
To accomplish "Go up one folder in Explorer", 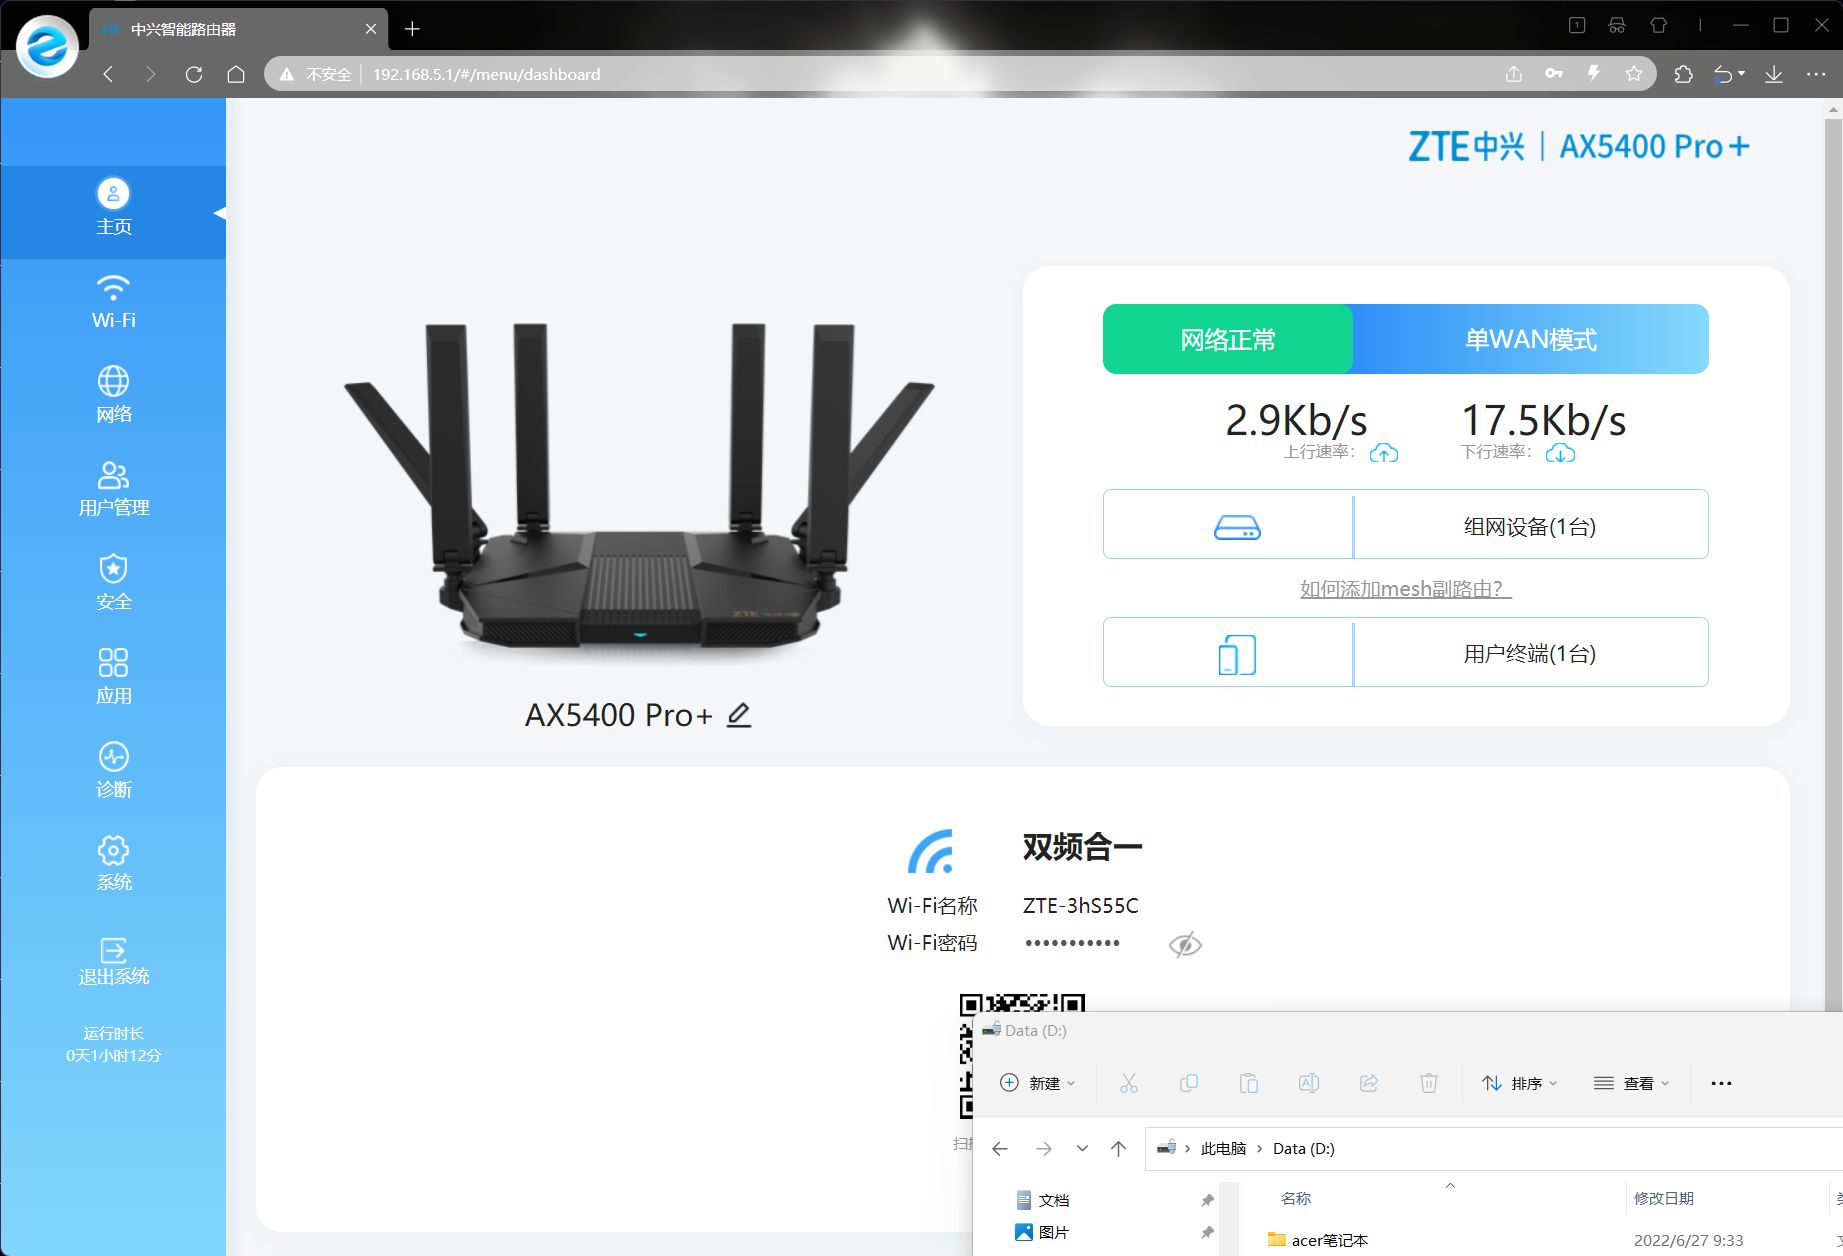I will tap(1119, 1149).
